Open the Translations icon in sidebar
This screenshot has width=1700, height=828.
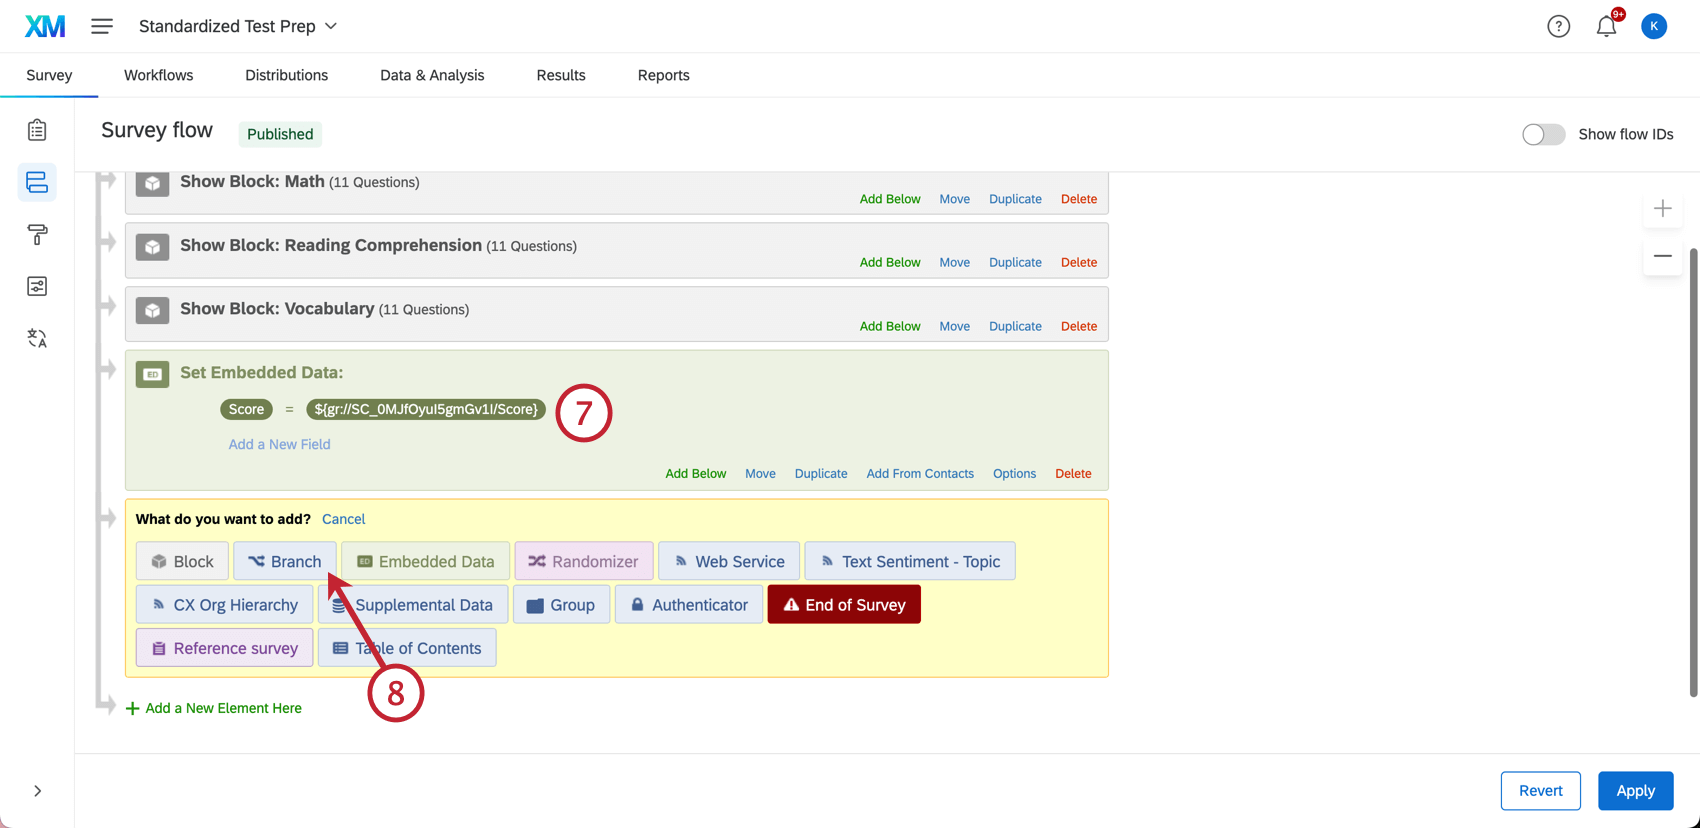[x=37, y=339]
